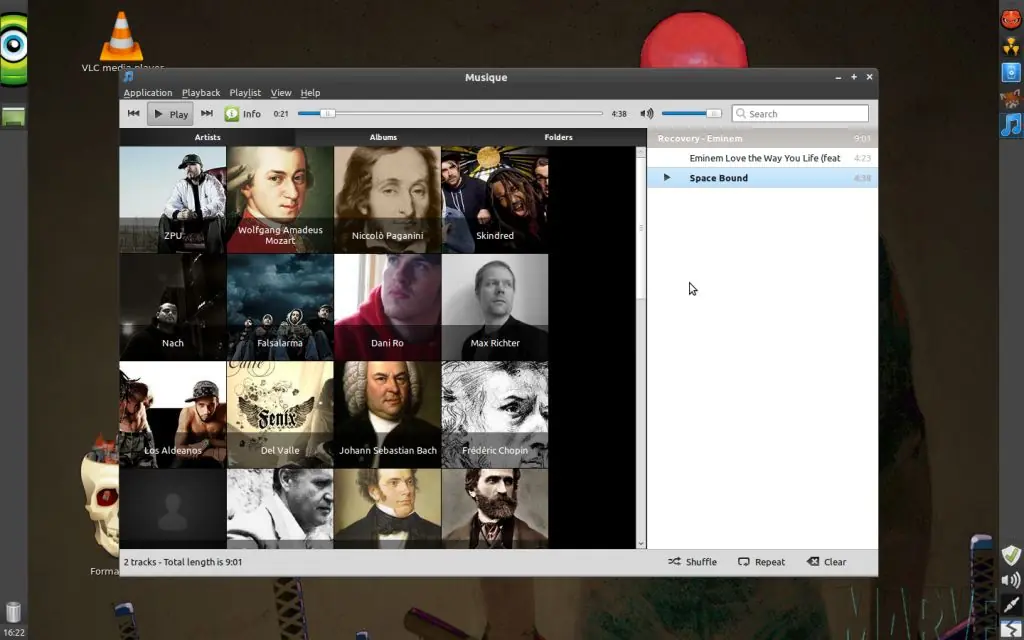Click the blue speaker-box dock icon
Screen dimensions: 1024x640
pos(1011,72)
